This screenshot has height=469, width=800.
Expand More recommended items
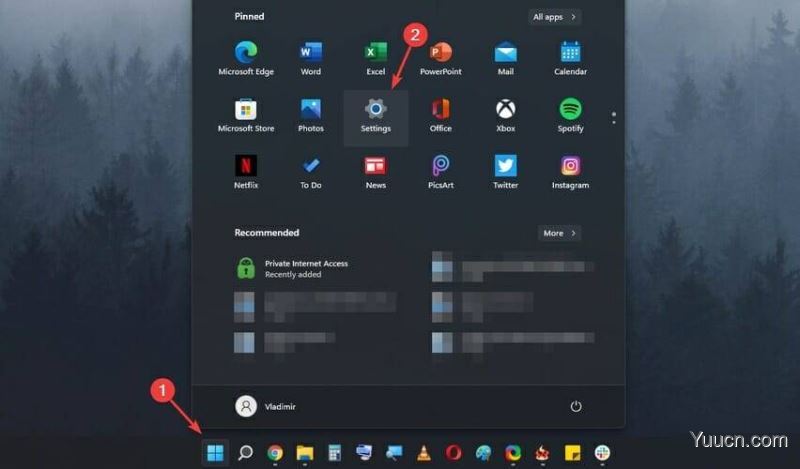click(559, 233)
